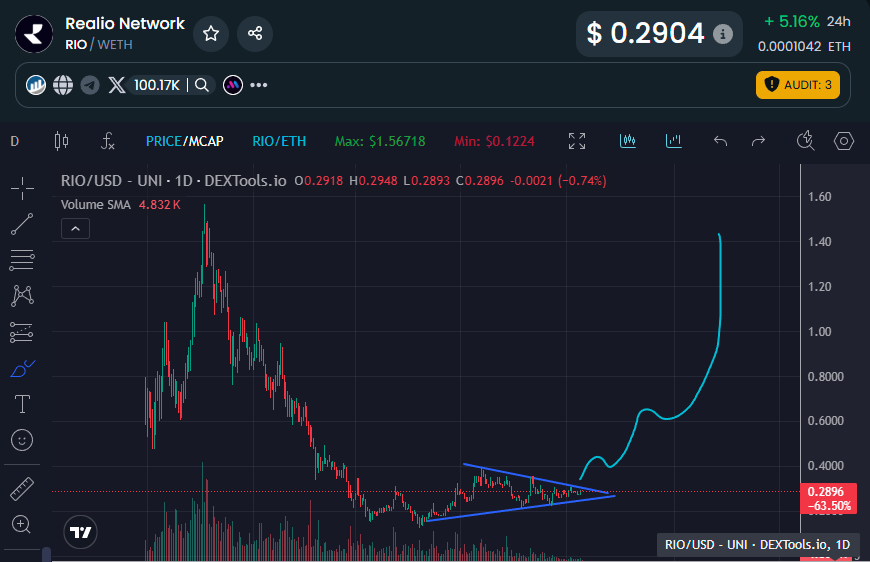Click the closing price C0.2896 in the legend
The width and height of the screenshot is (870, 562).
(480, 181)
